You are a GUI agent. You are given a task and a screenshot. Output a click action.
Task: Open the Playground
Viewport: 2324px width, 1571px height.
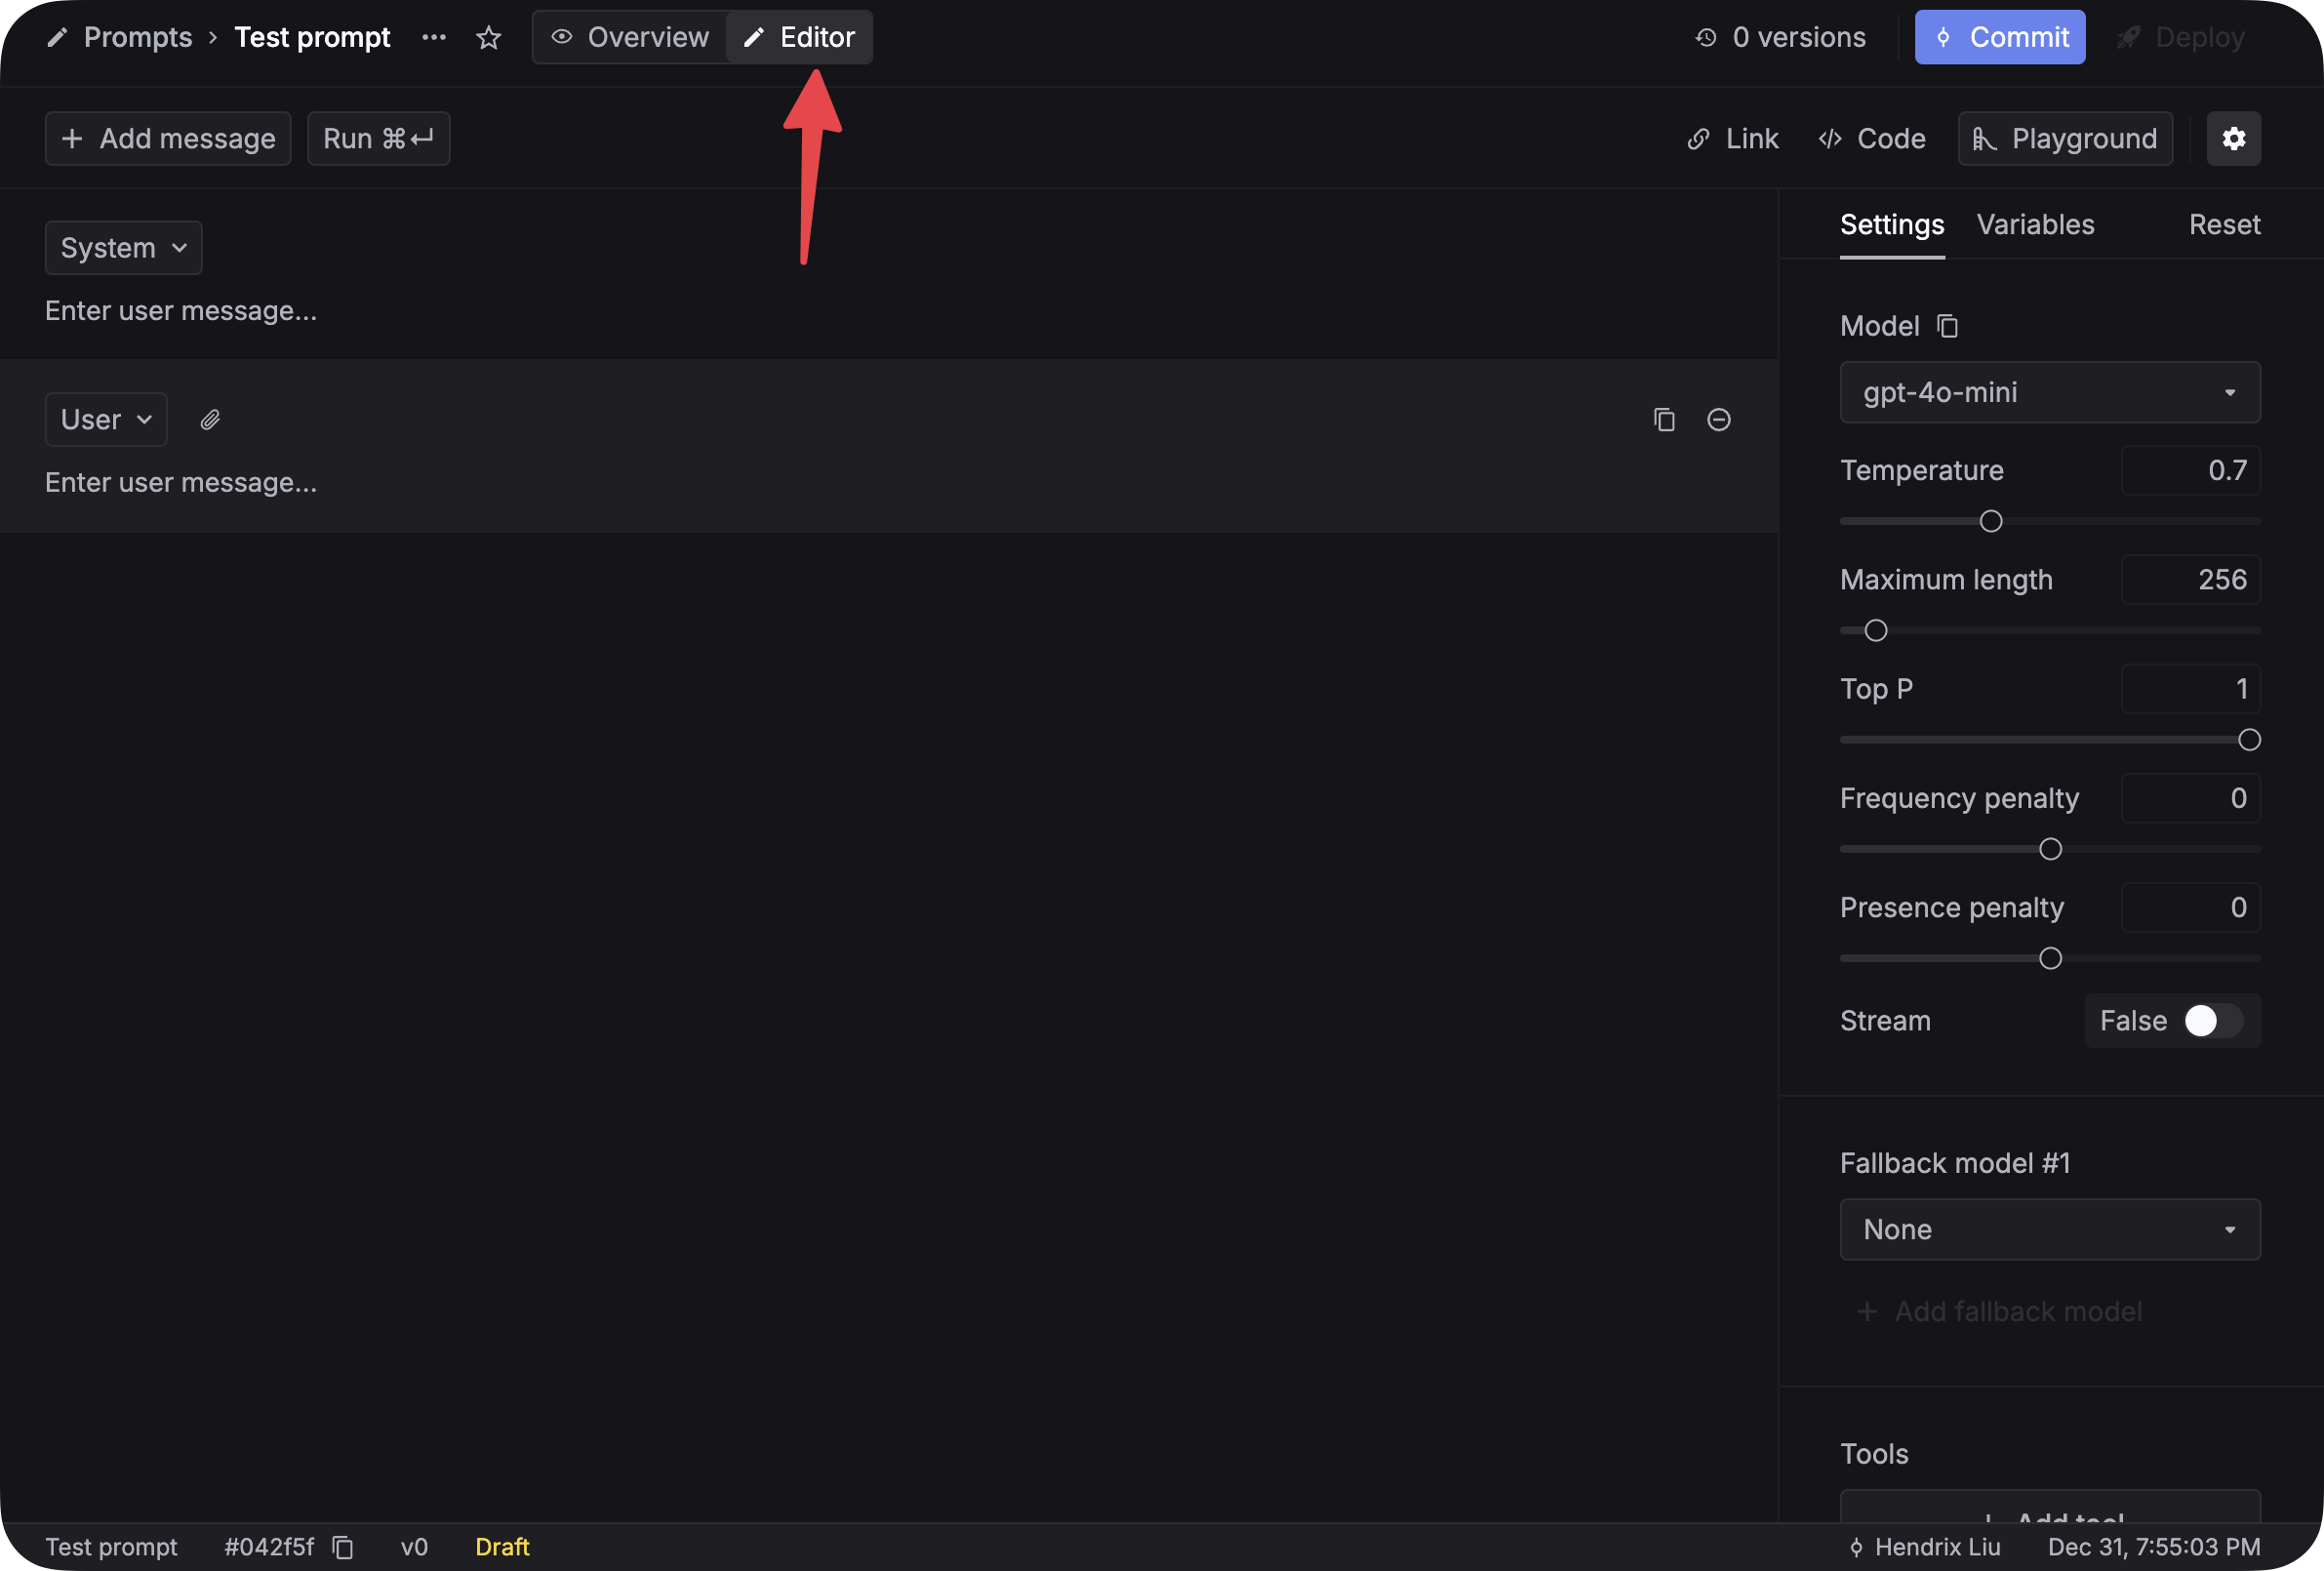pos(2064,138)
